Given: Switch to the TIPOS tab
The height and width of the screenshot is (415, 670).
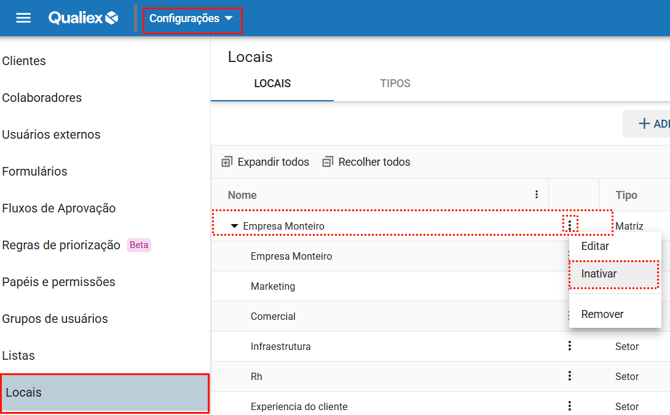Looking at the screenshot, I should click(395, 83).
